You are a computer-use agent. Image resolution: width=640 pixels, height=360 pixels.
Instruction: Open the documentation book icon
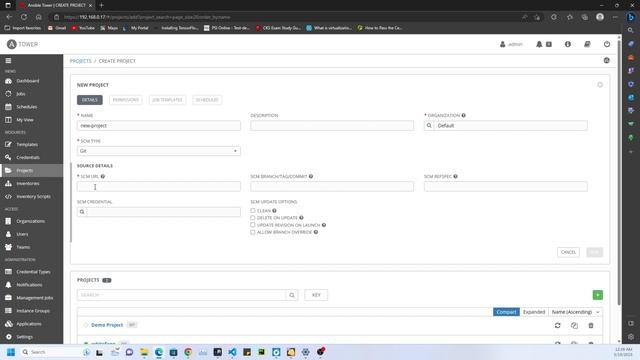587,44
